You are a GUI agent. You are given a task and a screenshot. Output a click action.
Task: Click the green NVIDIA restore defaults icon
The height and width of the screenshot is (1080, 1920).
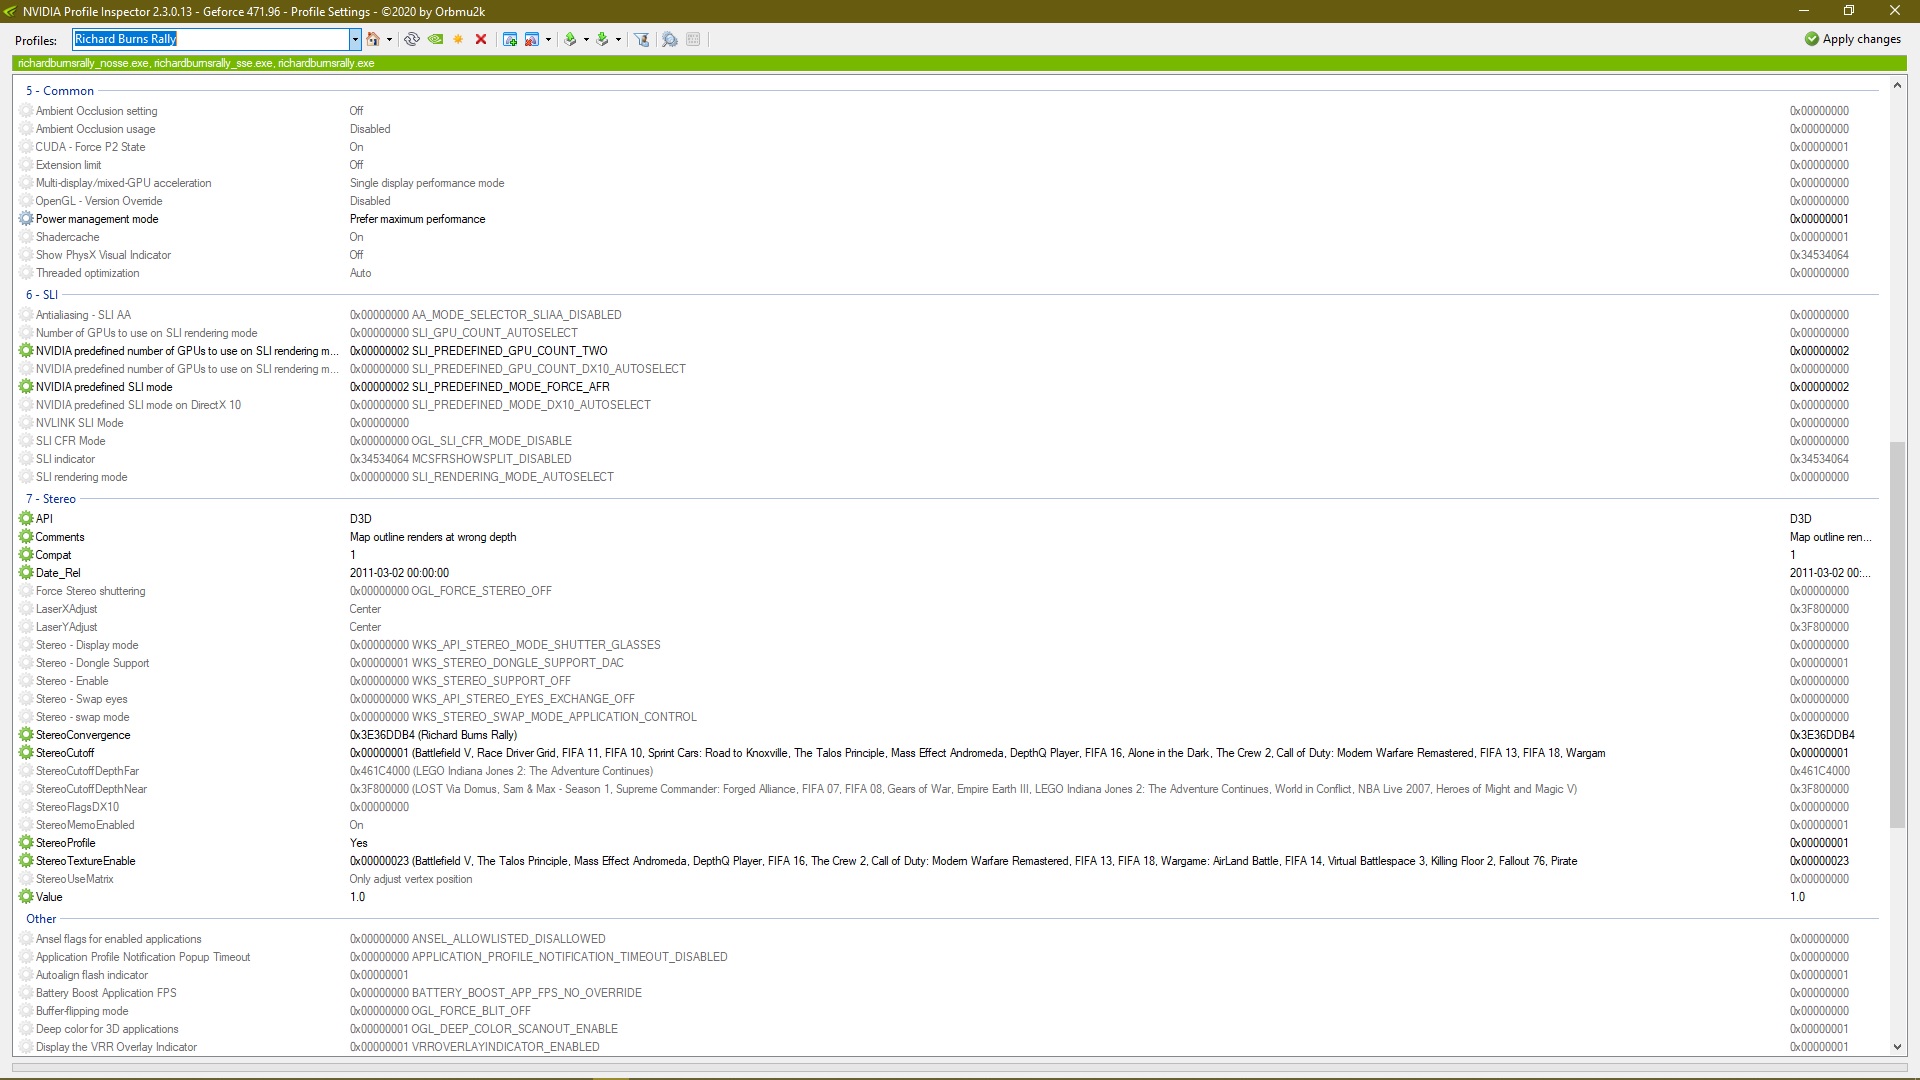point(435,39)
